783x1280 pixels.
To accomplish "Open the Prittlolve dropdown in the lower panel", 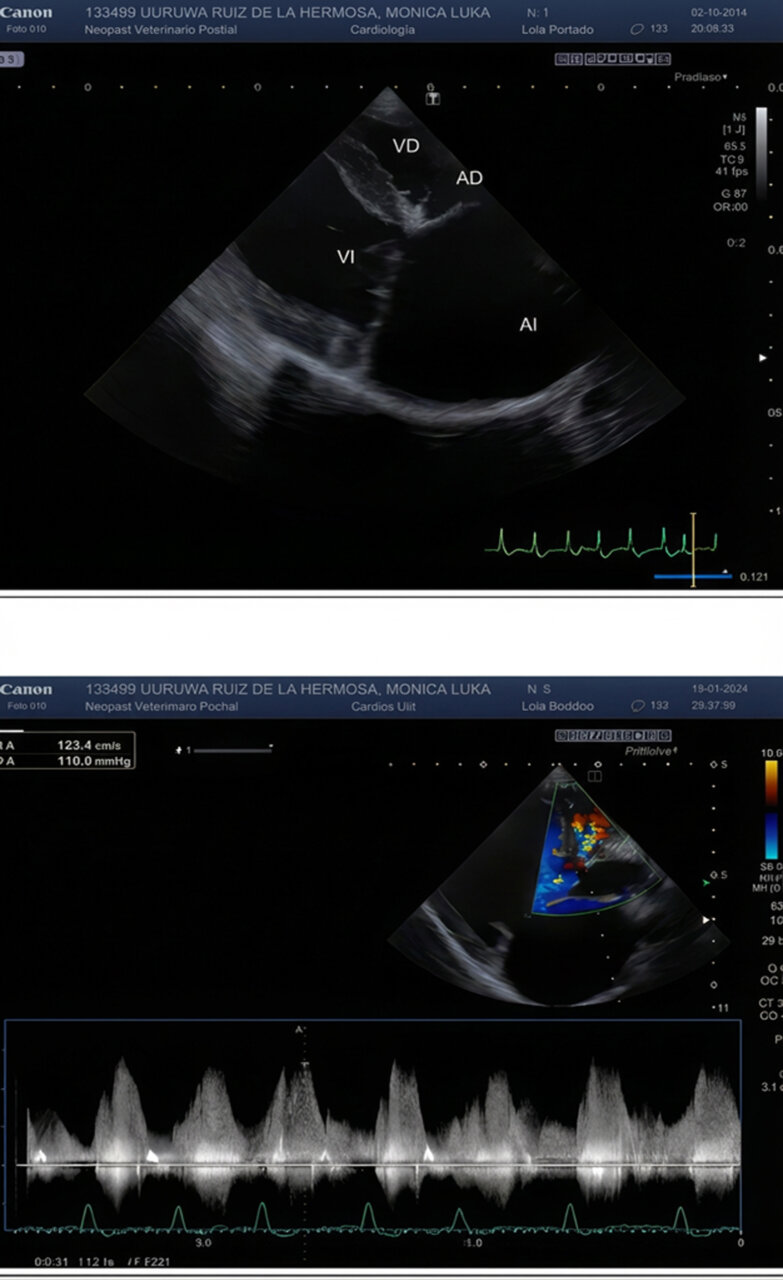I will tap(650, 749).
